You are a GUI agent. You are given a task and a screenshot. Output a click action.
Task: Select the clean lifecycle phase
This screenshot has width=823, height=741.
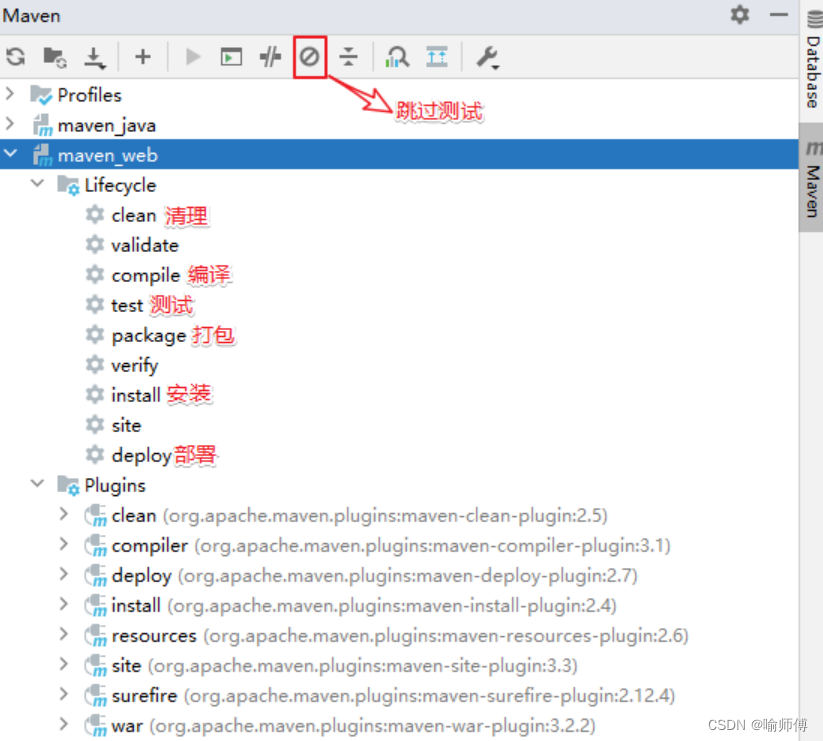click(134, 215)
